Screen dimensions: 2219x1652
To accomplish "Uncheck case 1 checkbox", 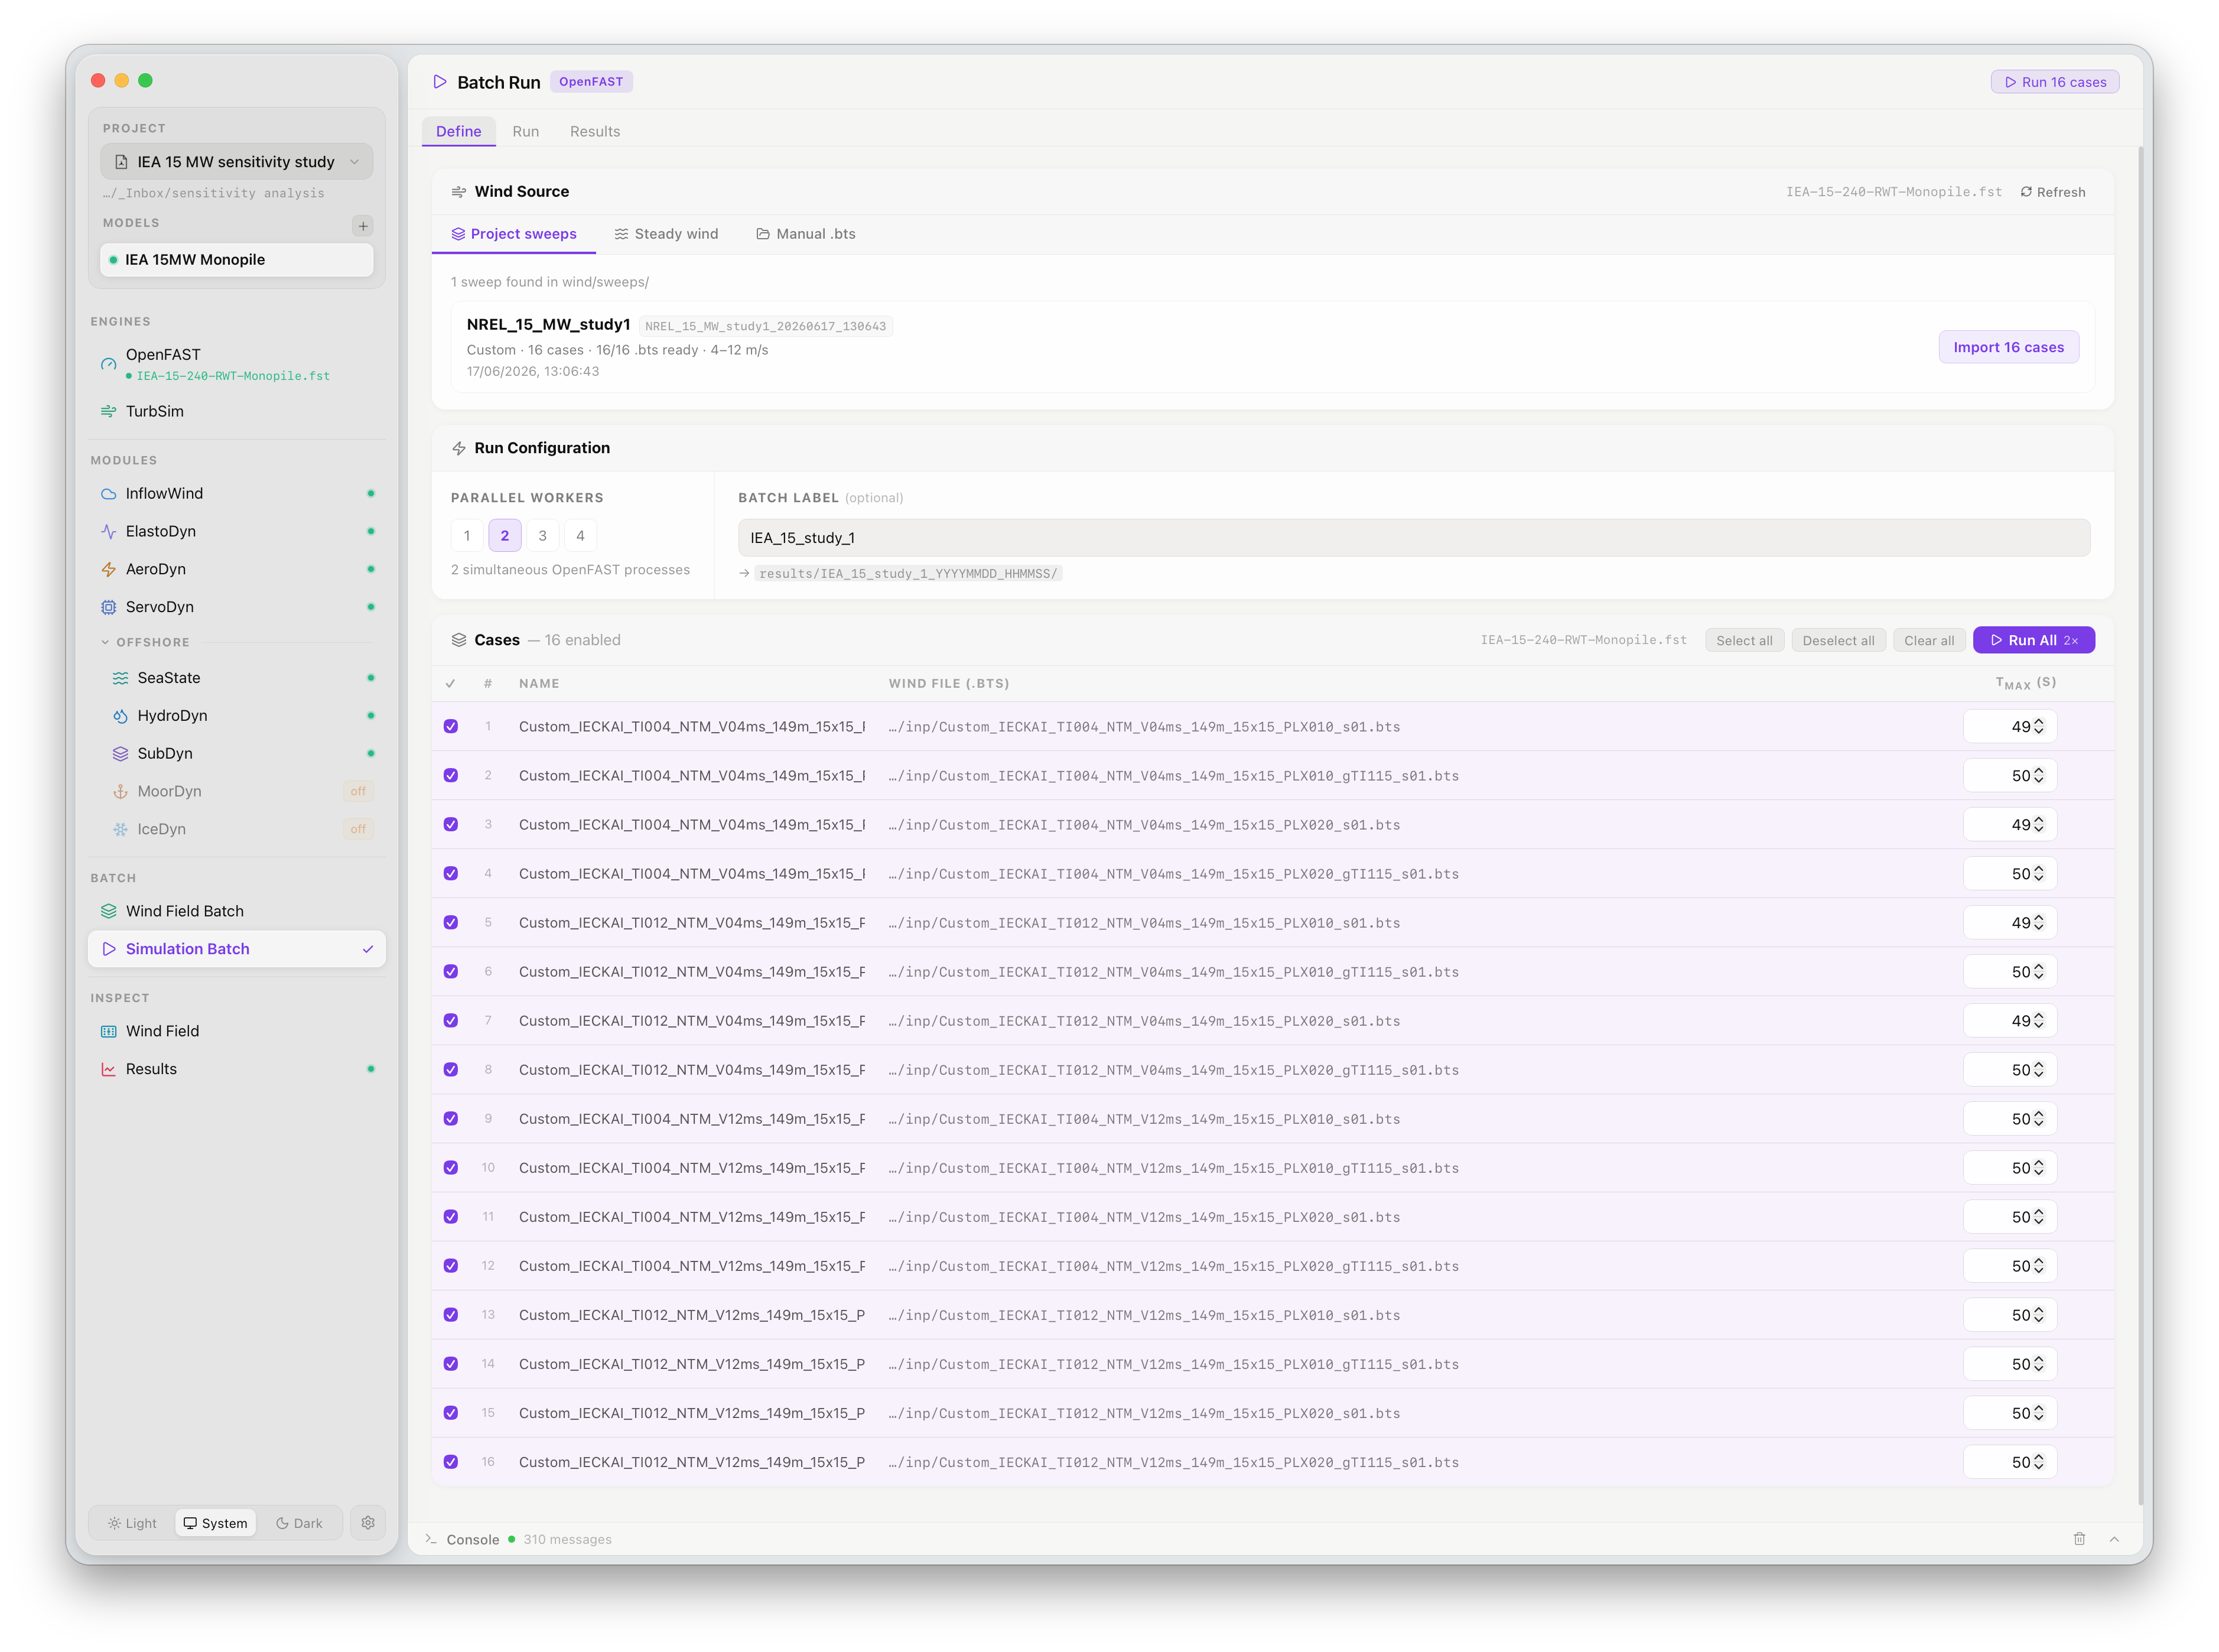I will click(451, 727).
